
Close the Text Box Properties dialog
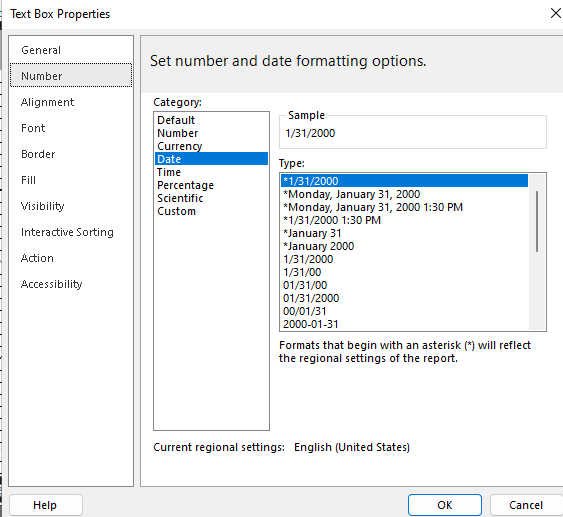pyautogui.click(x=555, y=14)
